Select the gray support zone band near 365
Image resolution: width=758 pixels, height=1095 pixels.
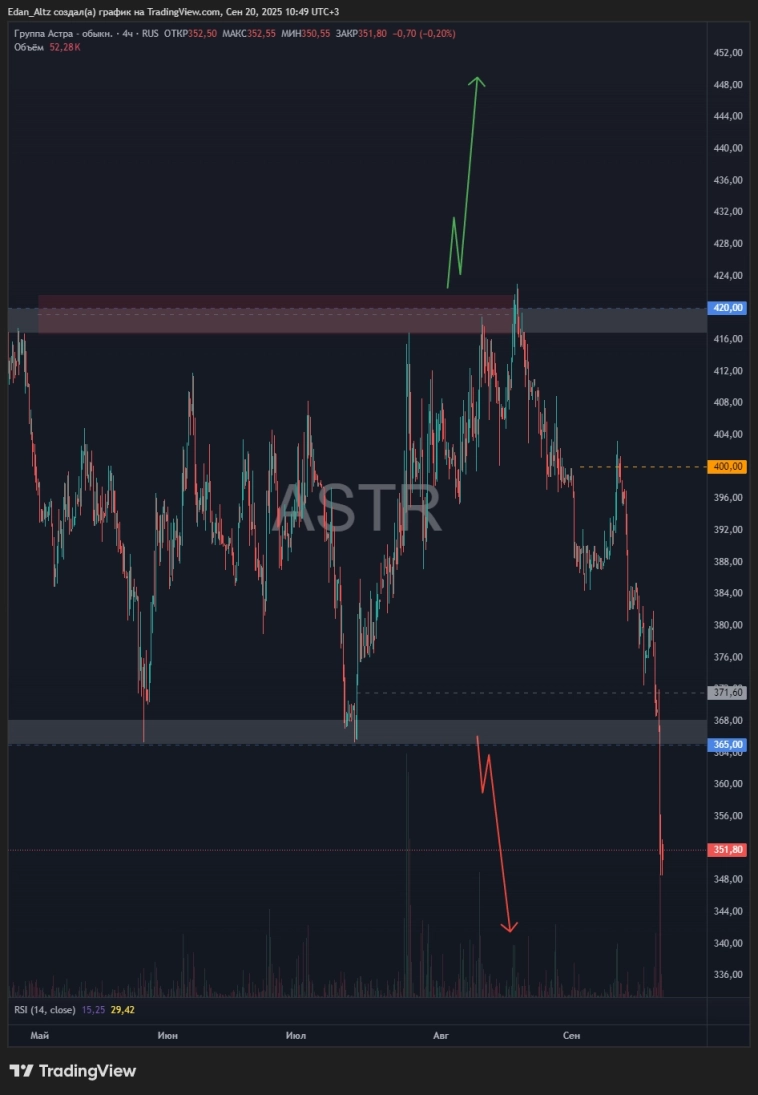250,732
